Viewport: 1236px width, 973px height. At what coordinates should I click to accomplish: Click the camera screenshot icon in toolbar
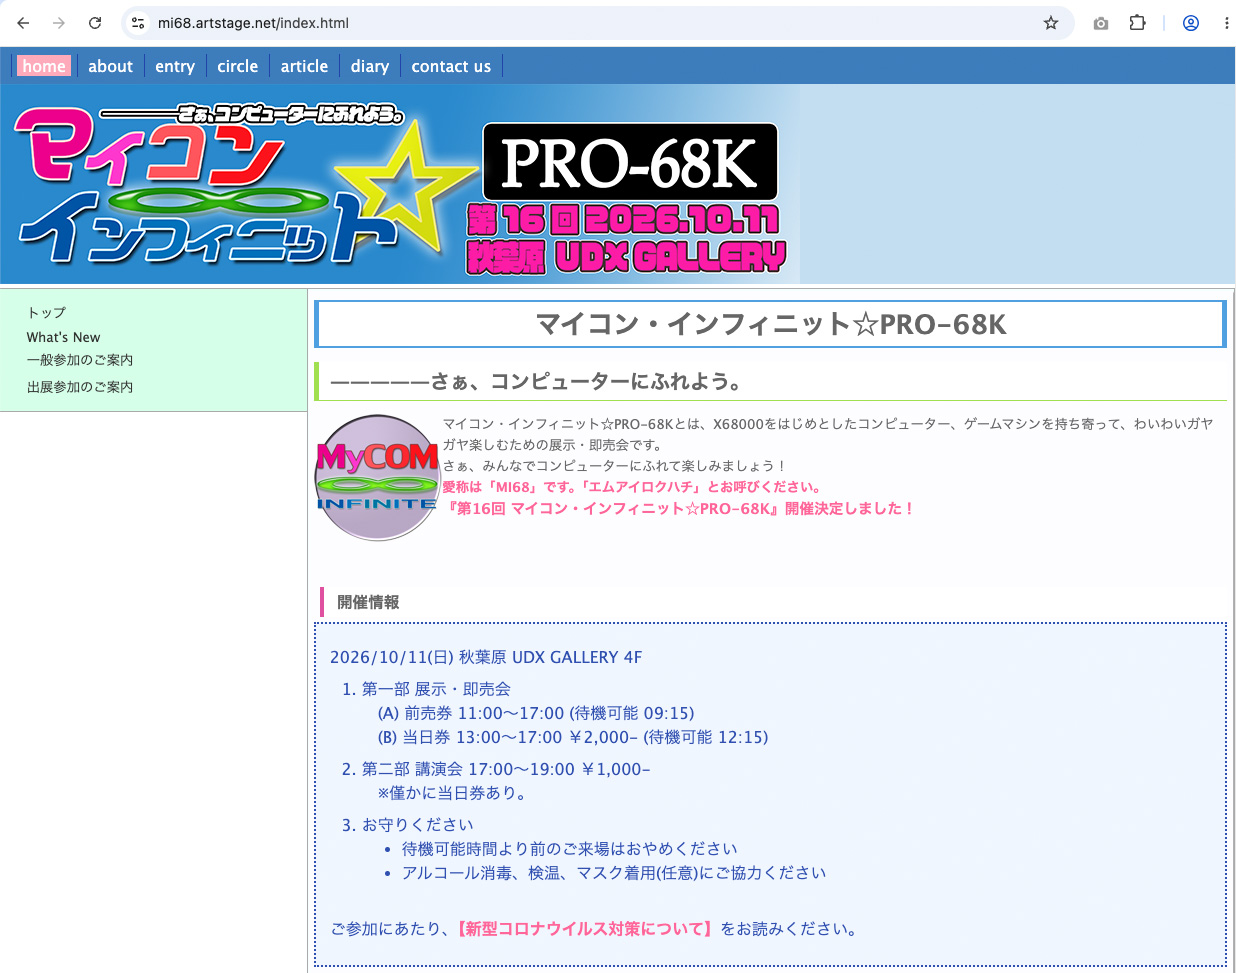[1101, 23]
